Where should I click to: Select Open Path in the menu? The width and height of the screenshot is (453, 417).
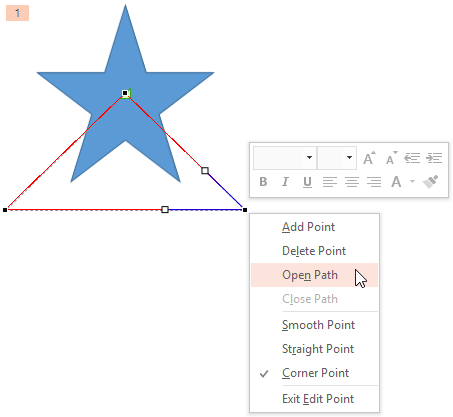pyautogui.click(x=314, y=275)
